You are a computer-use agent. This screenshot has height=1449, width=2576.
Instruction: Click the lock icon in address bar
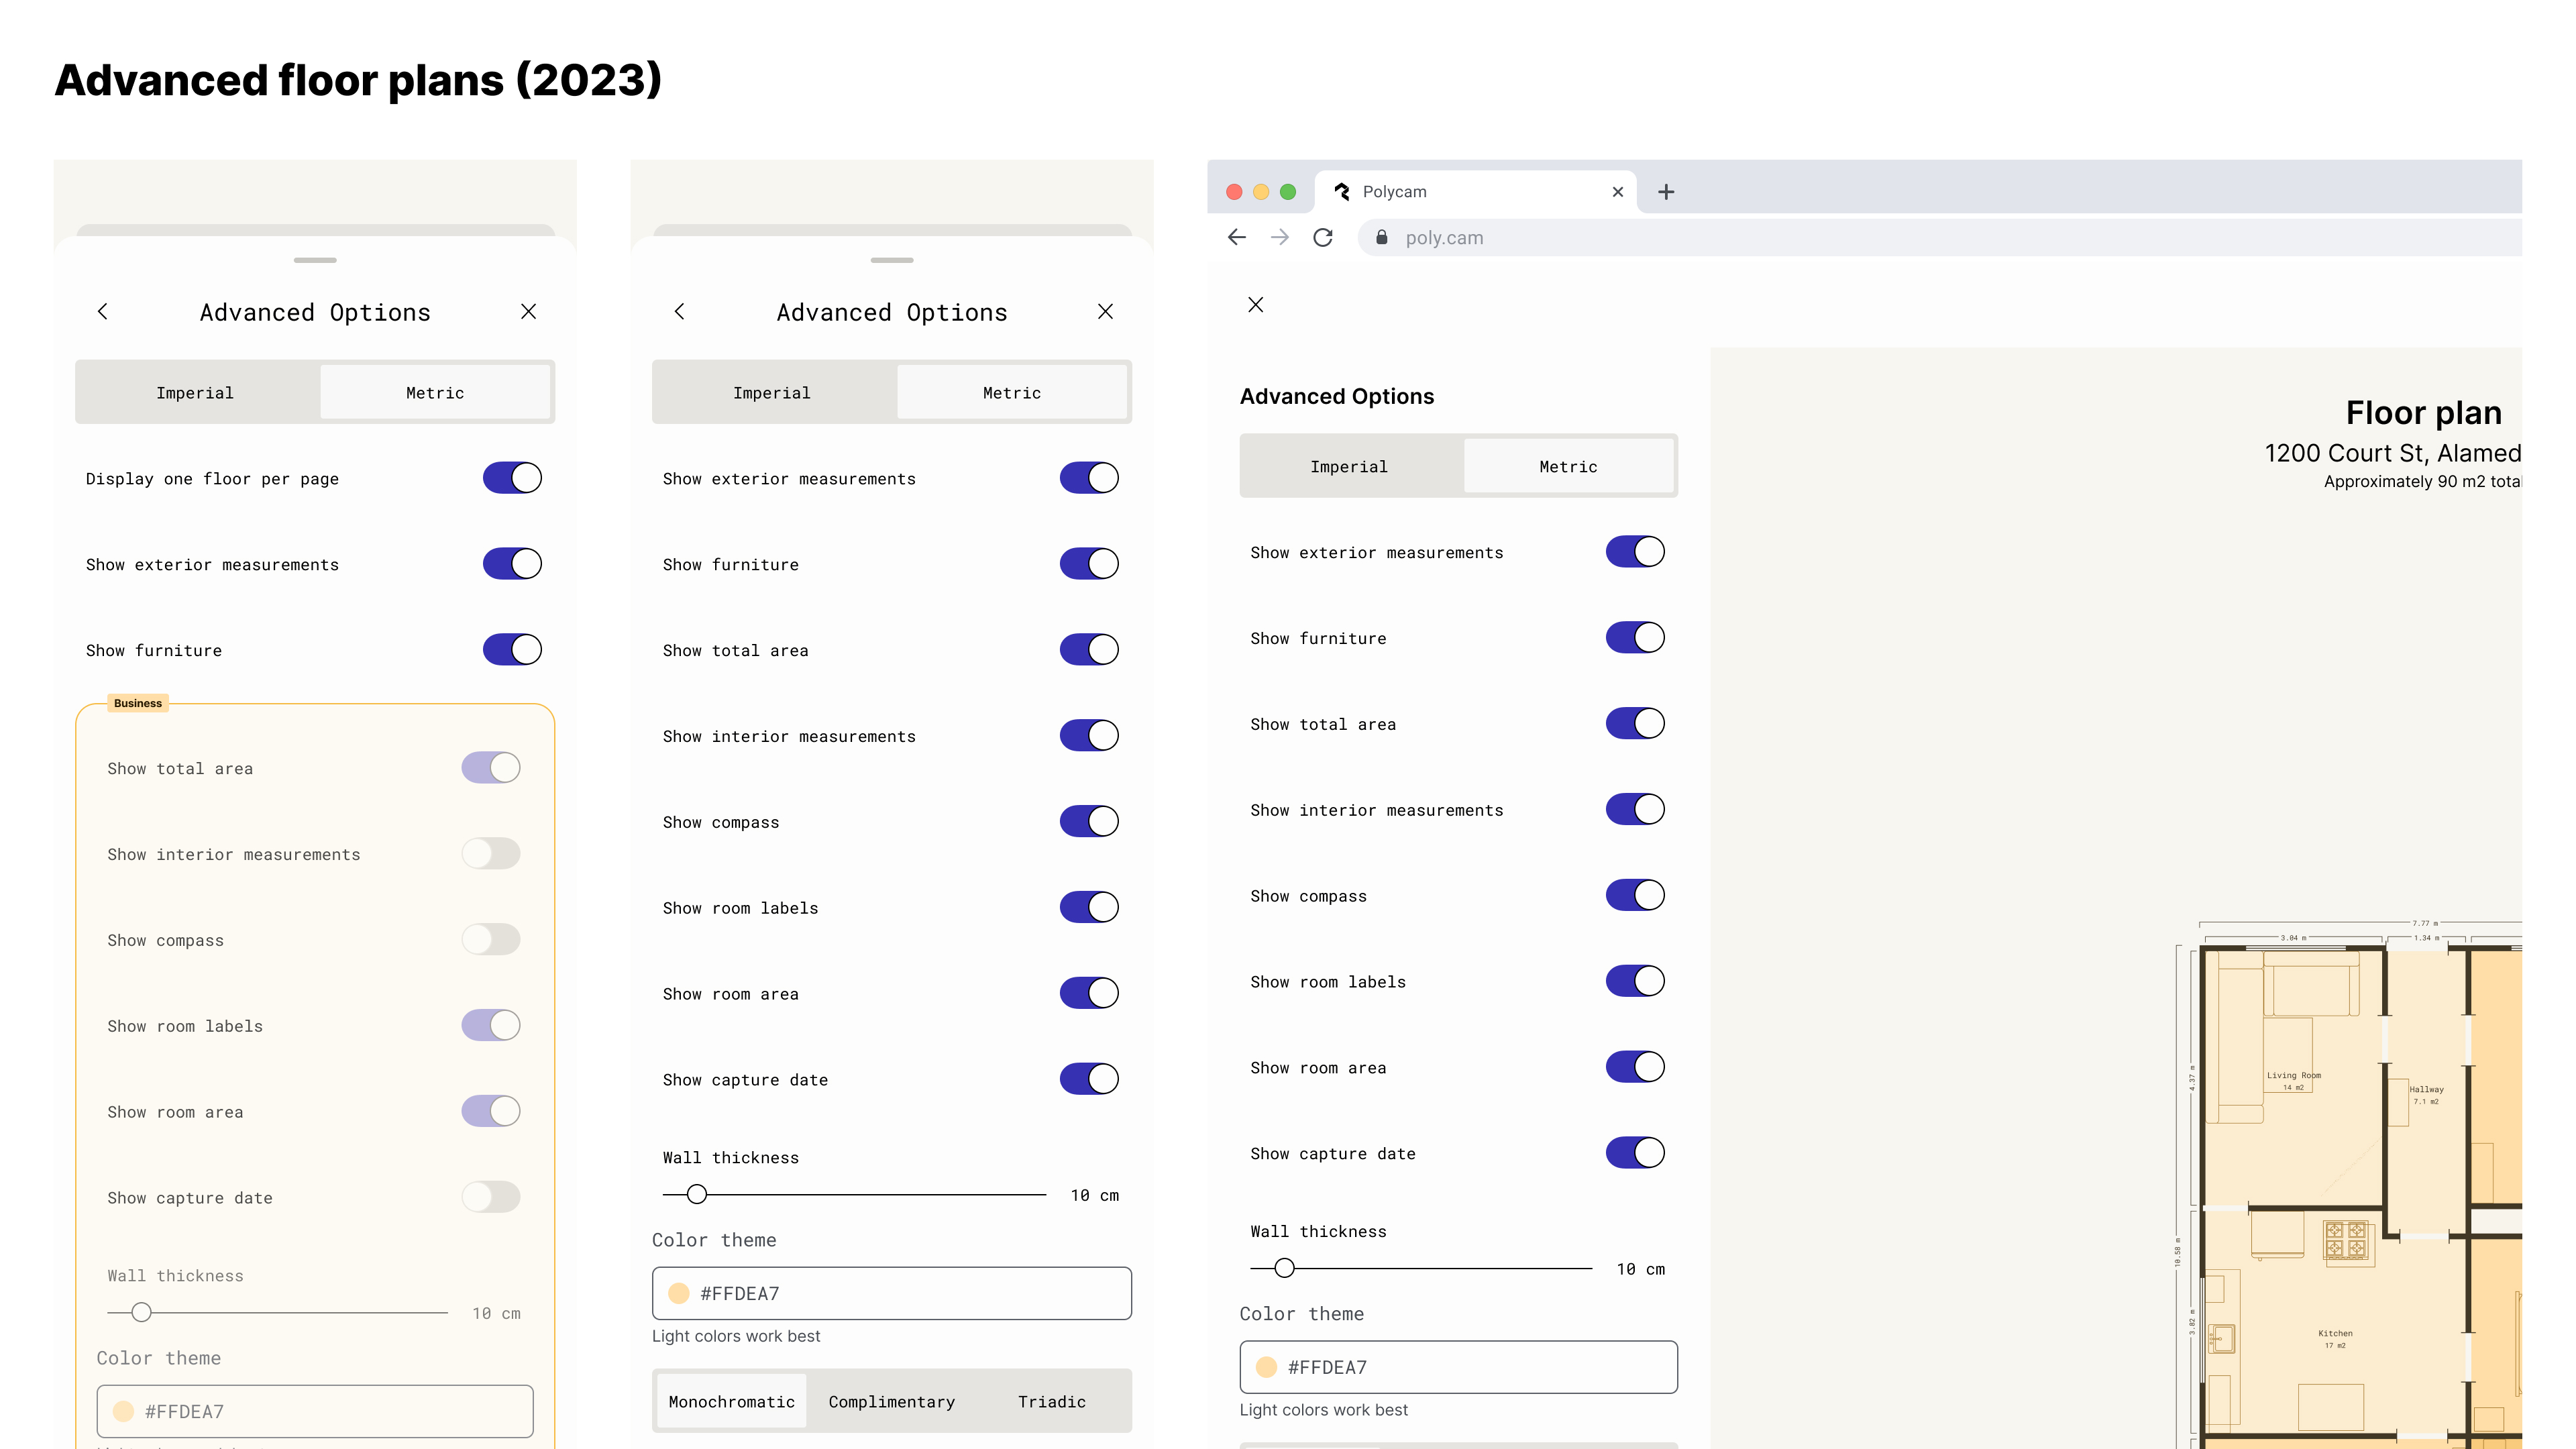pos(1382,237)
